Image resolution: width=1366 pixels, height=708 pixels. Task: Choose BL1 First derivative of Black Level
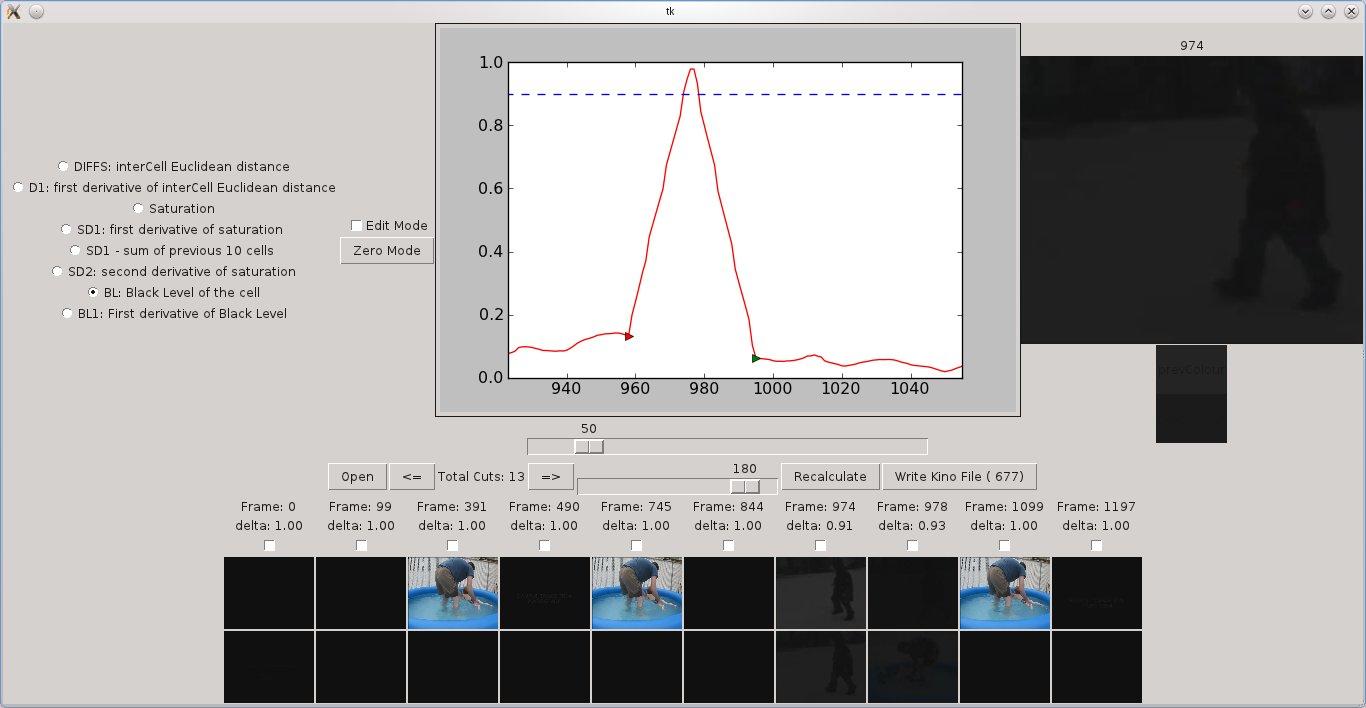pyautogui.click(x=68, y=313)
